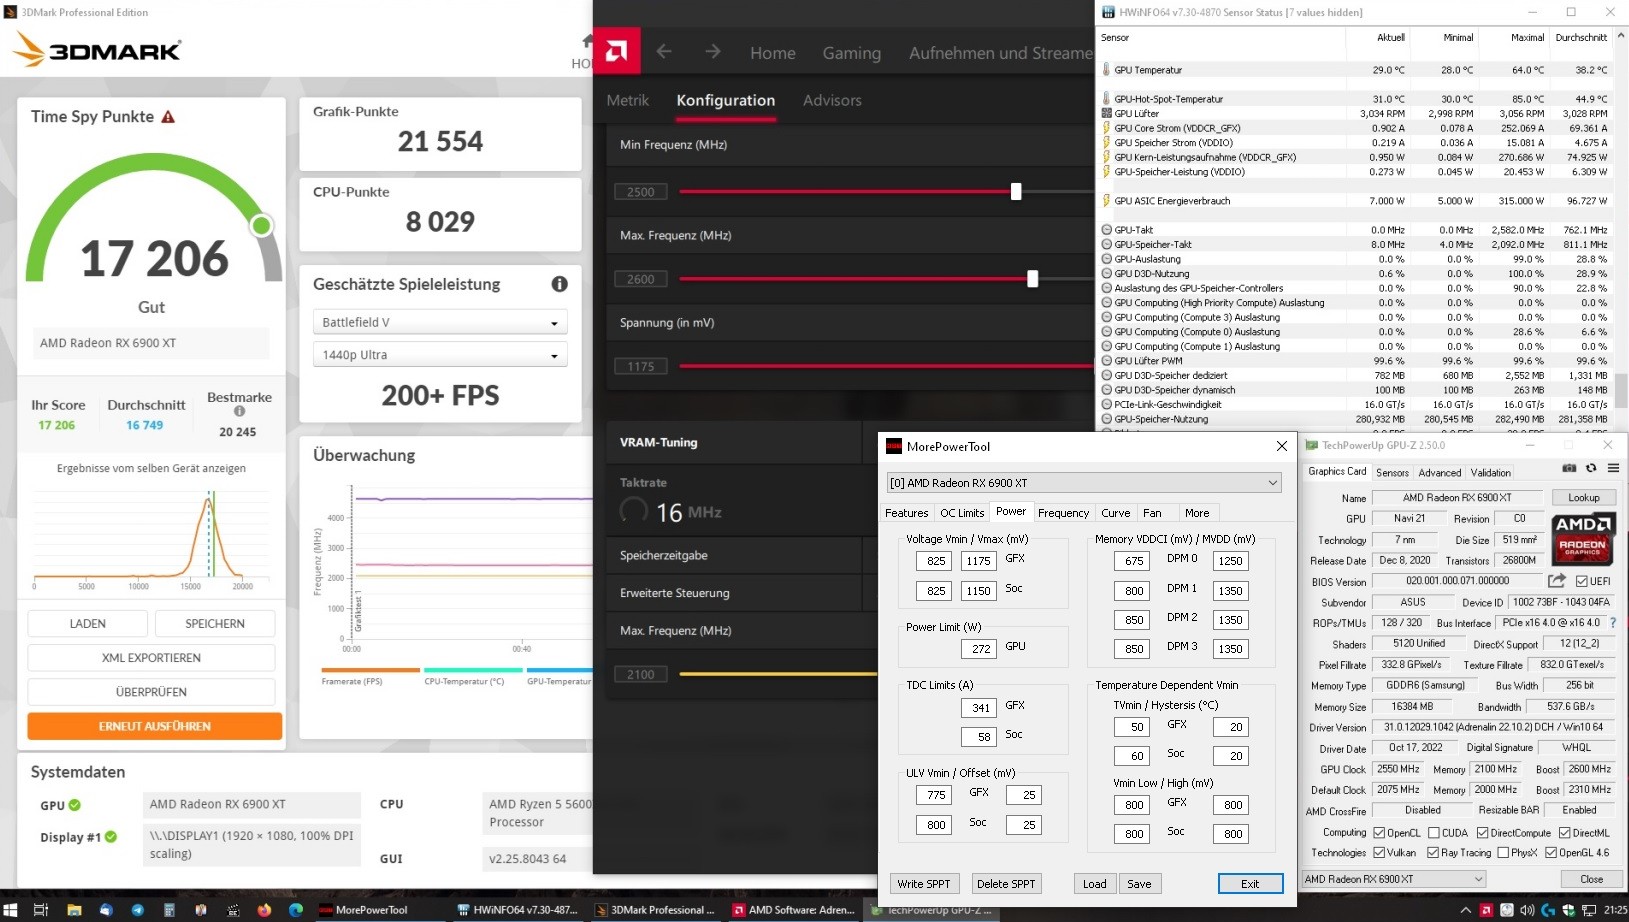This screenshot has height=922, width=1629.
Task: Refresh GPU-Z with the refresh icon
Action: 1591,468
